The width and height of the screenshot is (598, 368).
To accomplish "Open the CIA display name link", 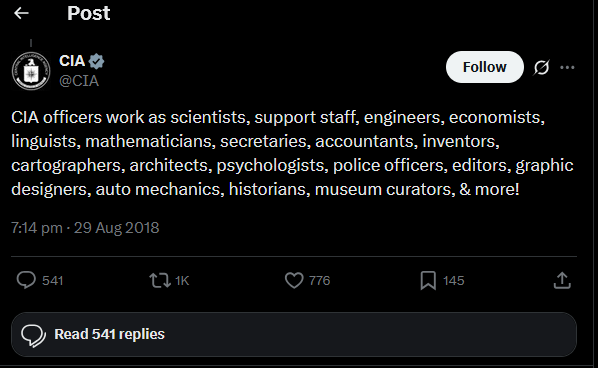I will (72, 61).
